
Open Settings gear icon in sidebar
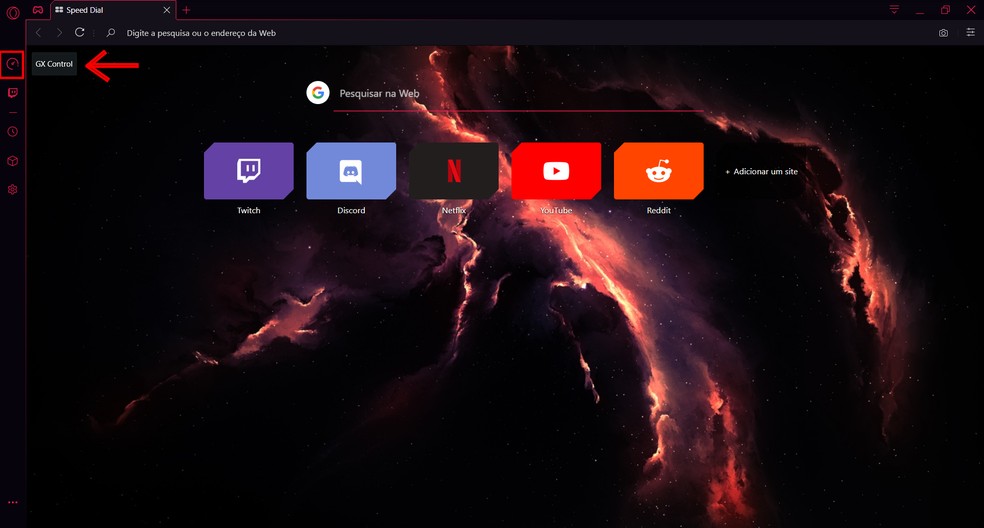point(13,190)
